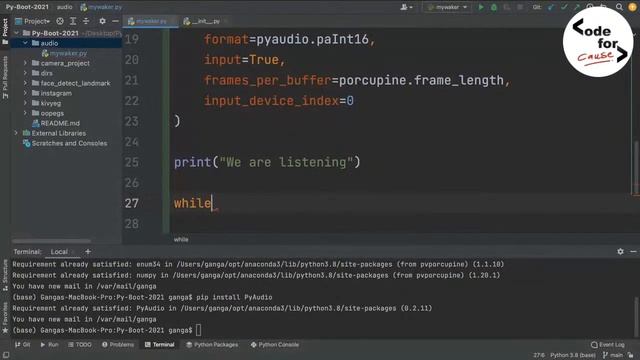This screenshot has width=640, height=360.
Task: Collapse all in Project panel
Action: pyautogui.click(x=86, y=21)
